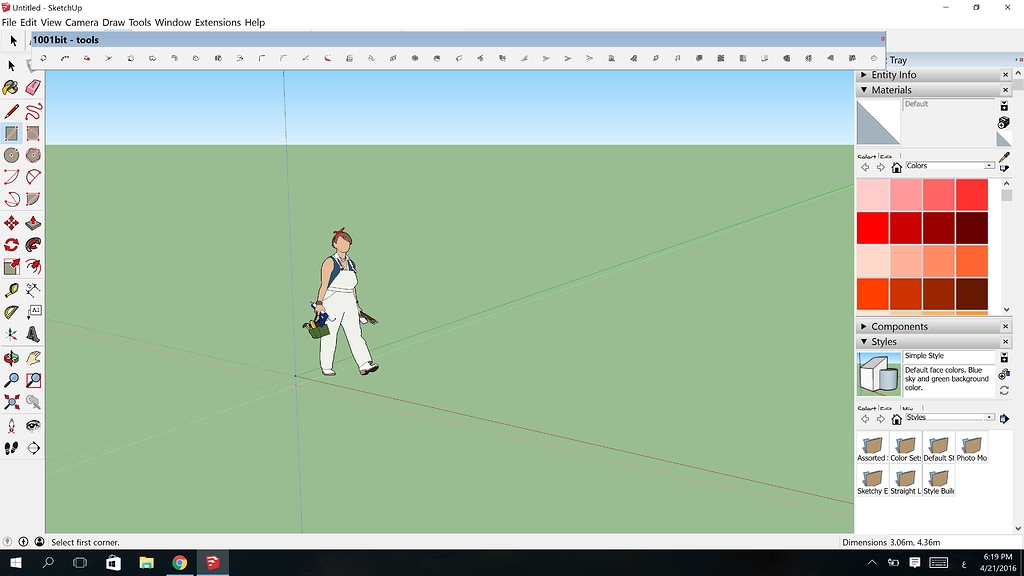This screenshot has width=1024, height=576.
Task: Select the Rectangle tool
Action: 11,133
